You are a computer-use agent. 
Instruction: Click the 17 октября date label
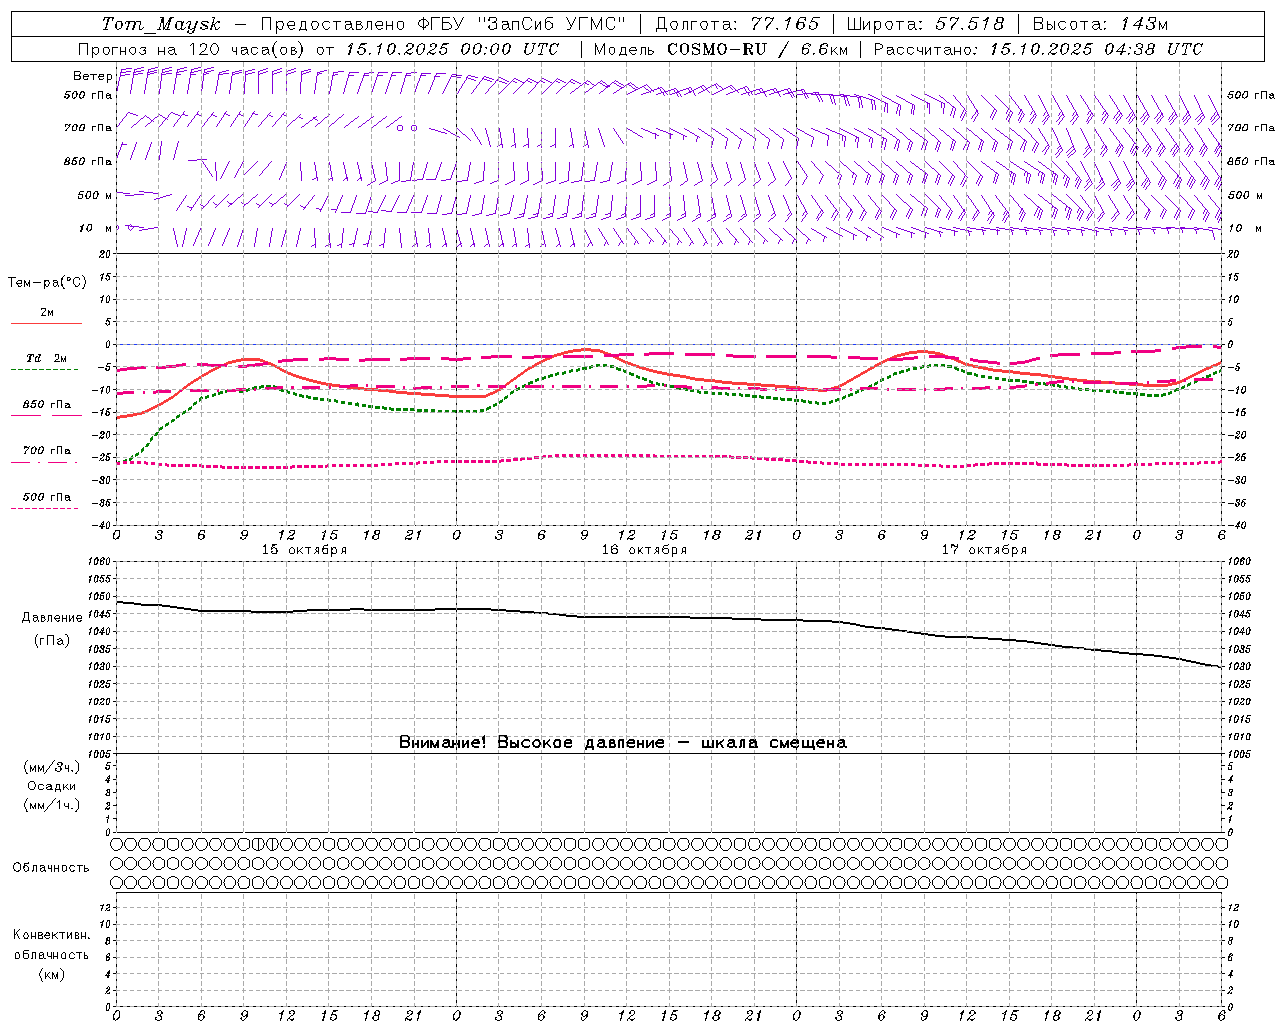pyautogui.click(x=984, y=550)
